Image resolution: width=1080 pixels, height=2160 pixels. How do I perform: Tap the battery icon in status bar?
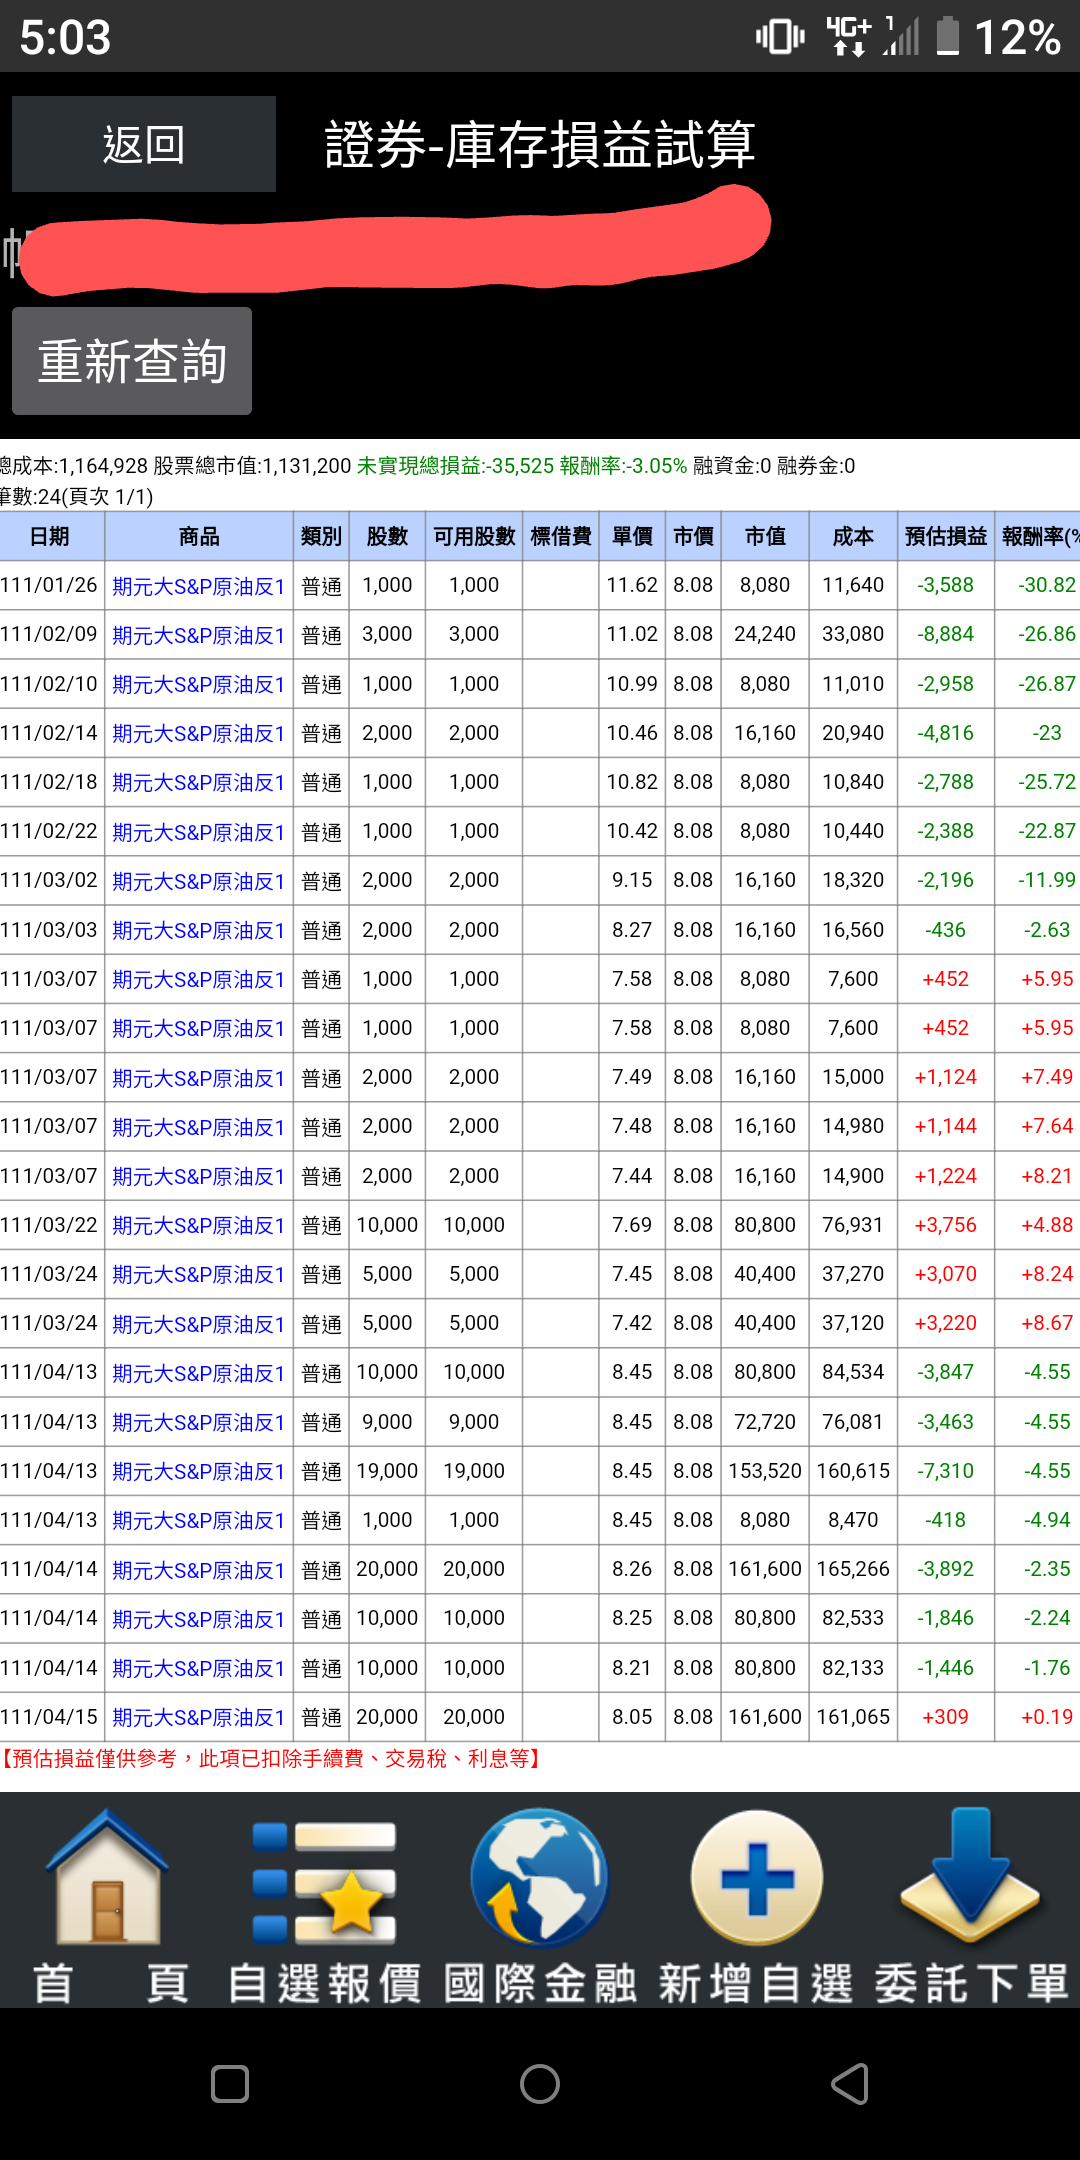click(947, 37)
